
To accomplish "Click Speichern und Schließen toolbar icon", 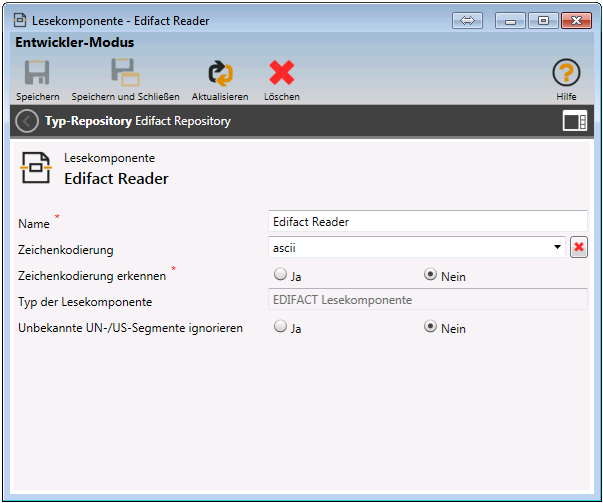I will [125, 73].
